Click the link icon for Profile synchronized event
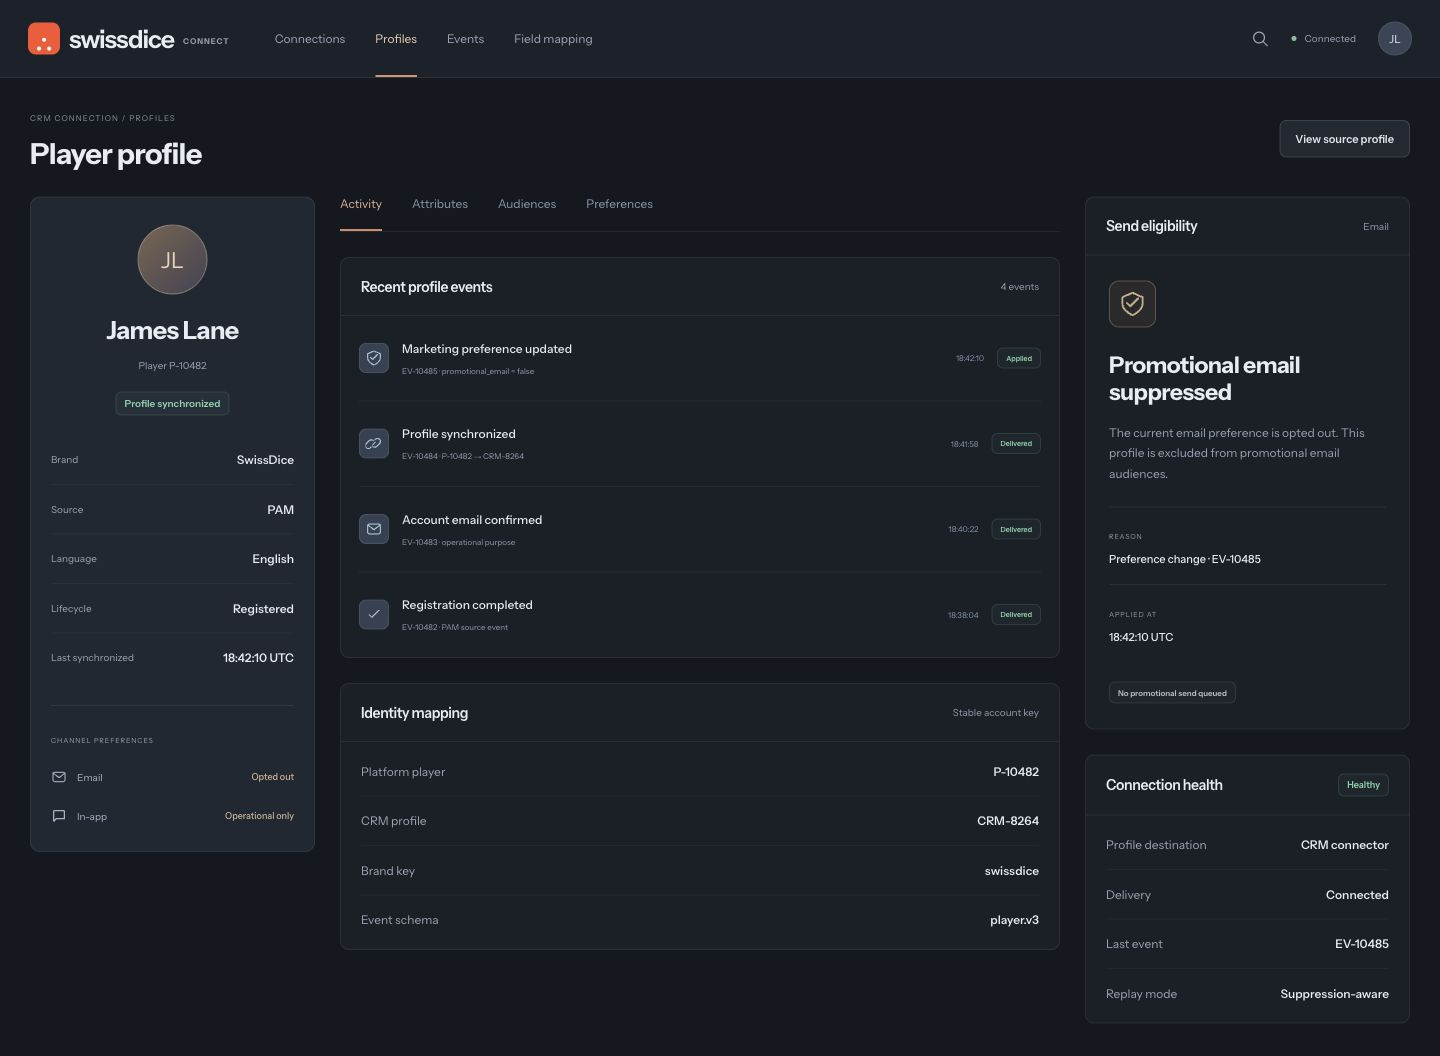Image resolution: width=1440 pixels, height=1056 pixels. click(x=374, y=443)
